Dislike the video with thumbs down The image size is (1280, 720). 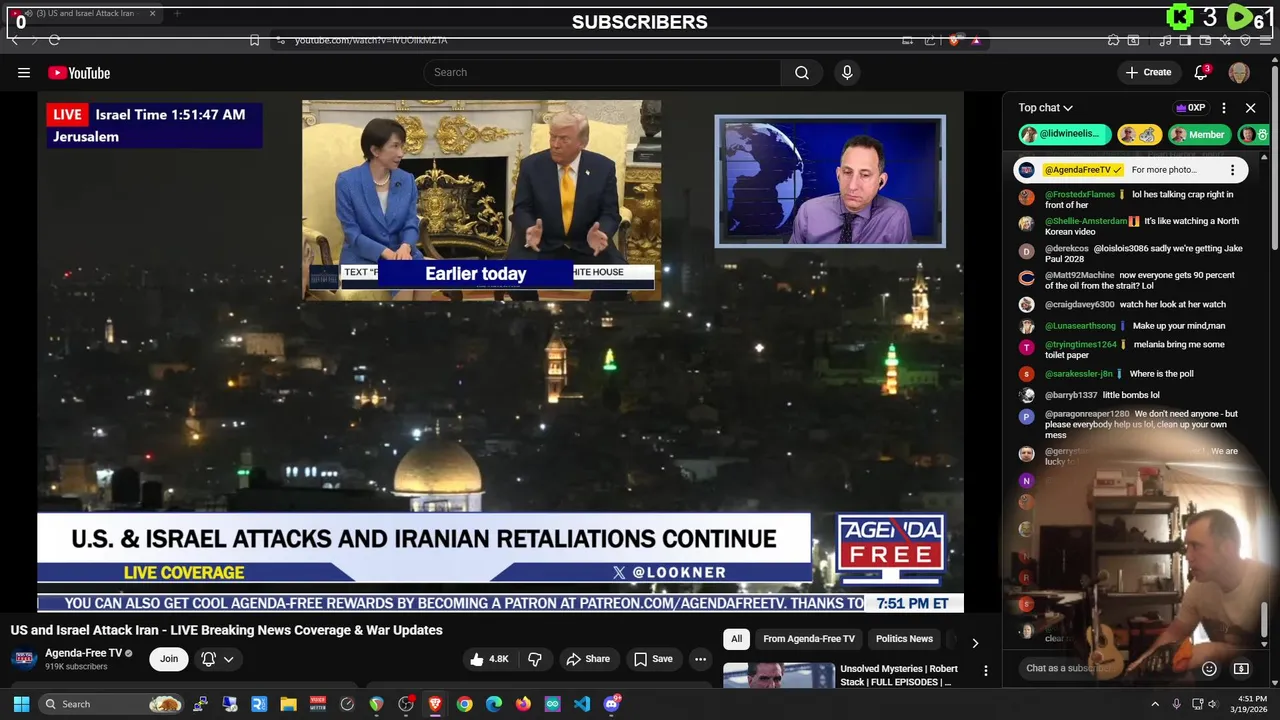click(x=535, y=659)
